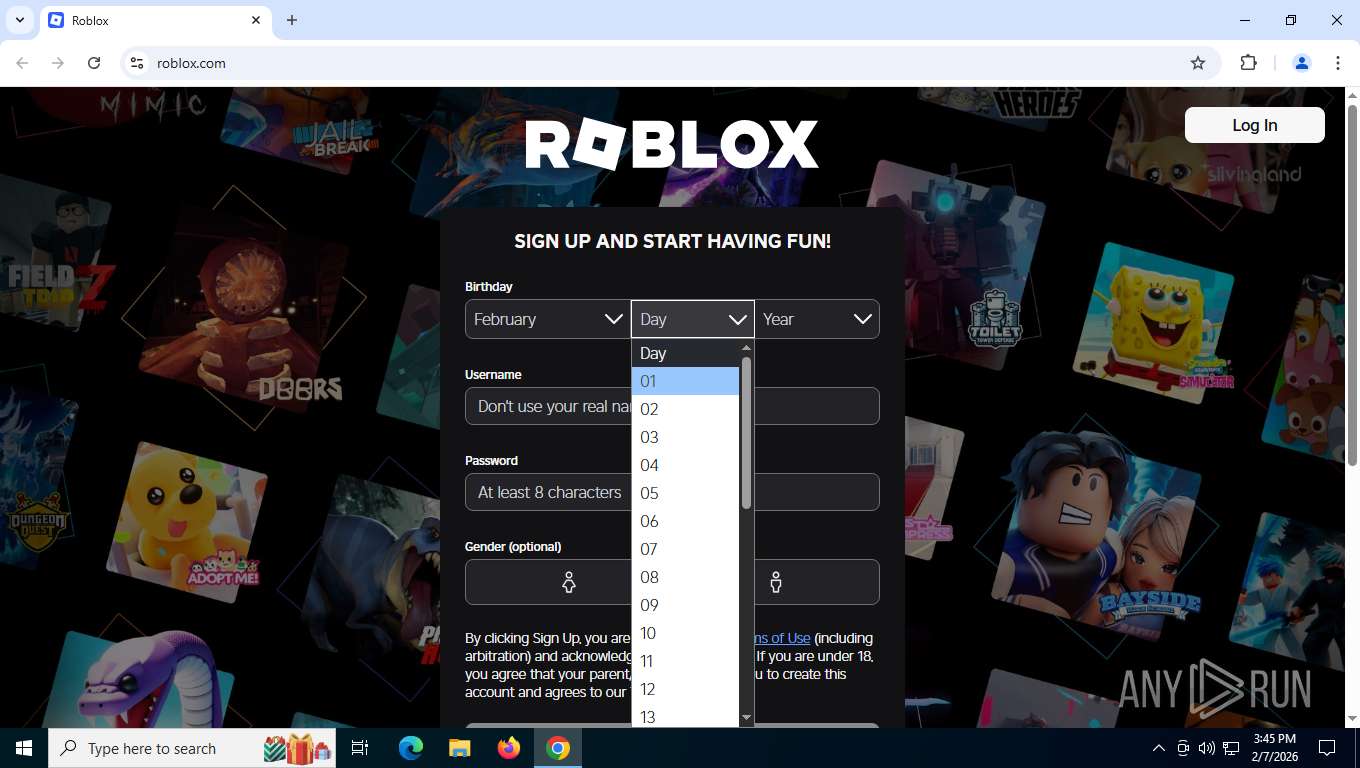The width and height of the screenshot is (1360, 768).
Task: Open the taskbar clock and date
Action: tap(1274, 748)
